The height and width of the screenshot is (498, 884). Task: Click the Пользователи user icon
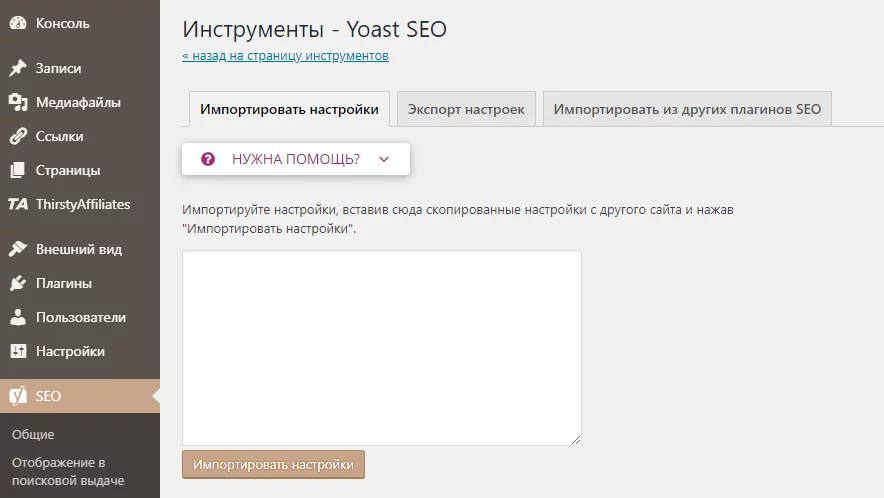coord(18,317)
